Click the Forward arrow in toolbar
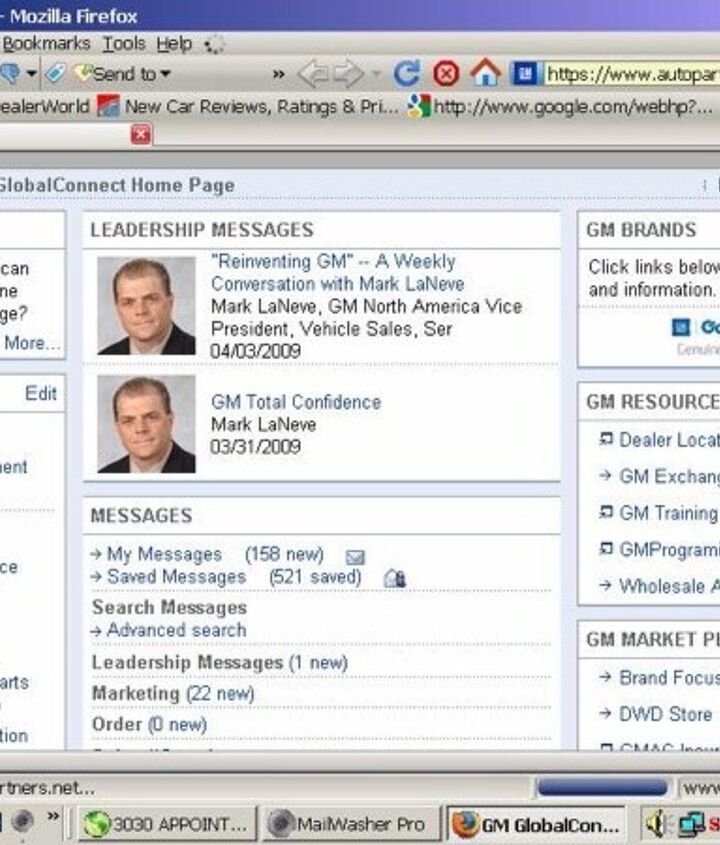This screenshot has height=845, width=720. [x=347, y=73]
